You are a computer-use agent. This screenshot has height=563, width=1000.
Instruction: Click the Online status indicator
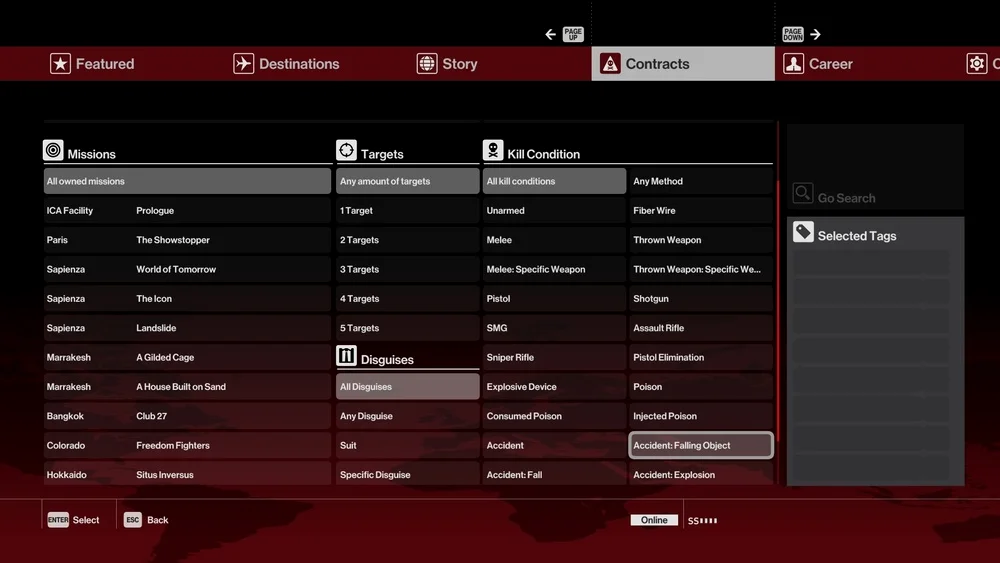(x=654, y=520)
